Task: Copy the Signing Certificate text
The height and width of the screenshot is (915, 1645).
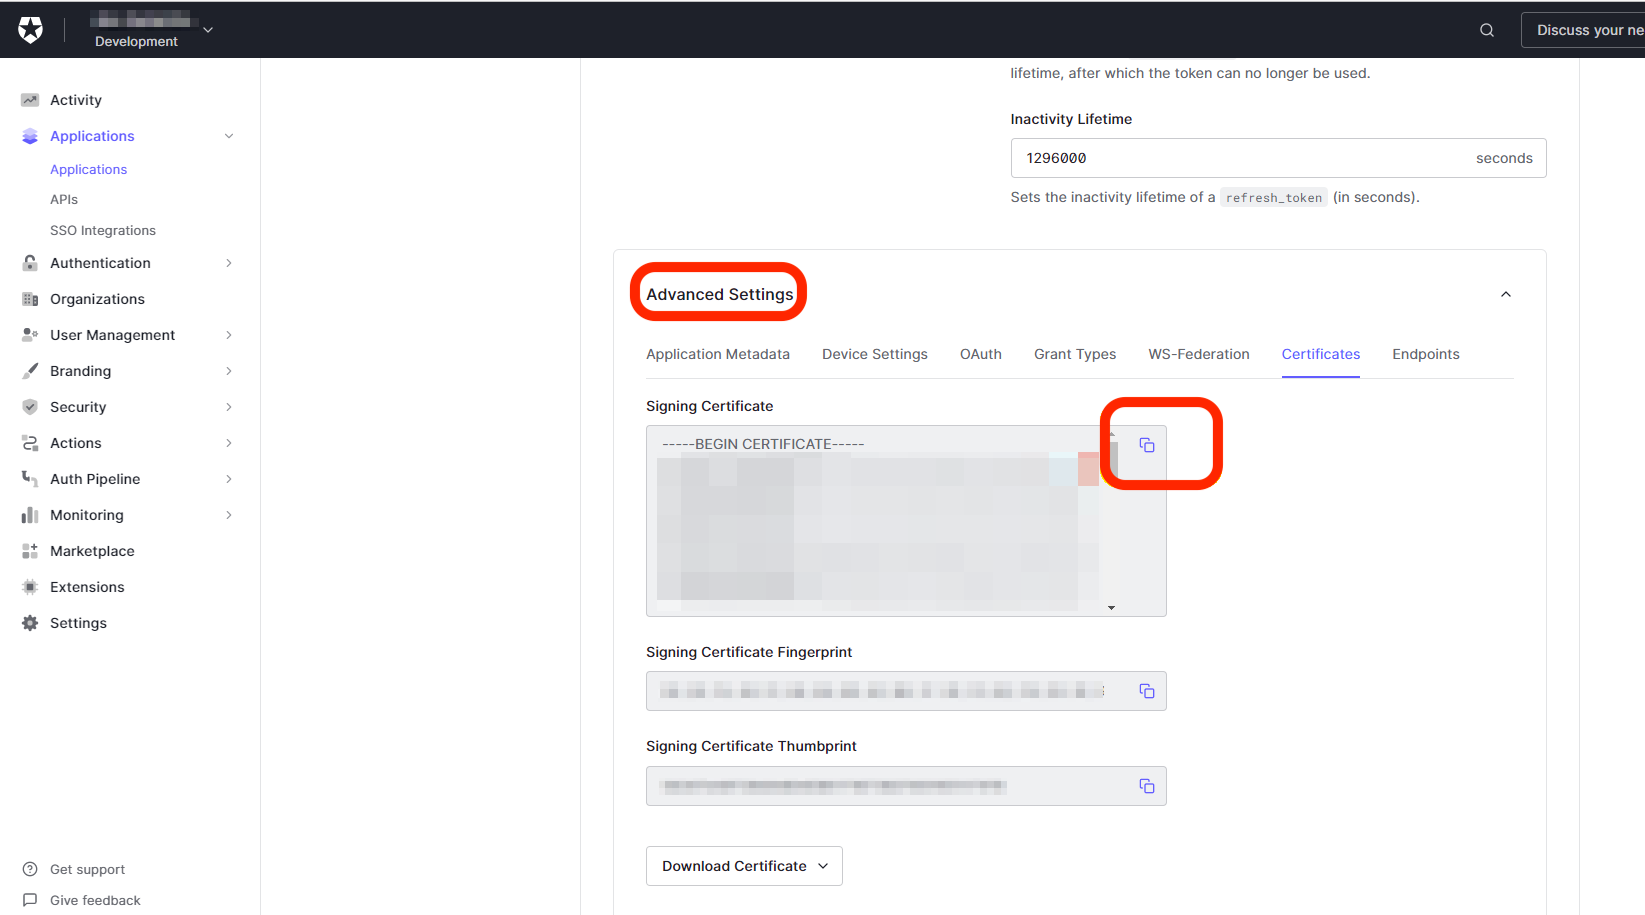Action: pyautogui.click(x=1147, y=445)
